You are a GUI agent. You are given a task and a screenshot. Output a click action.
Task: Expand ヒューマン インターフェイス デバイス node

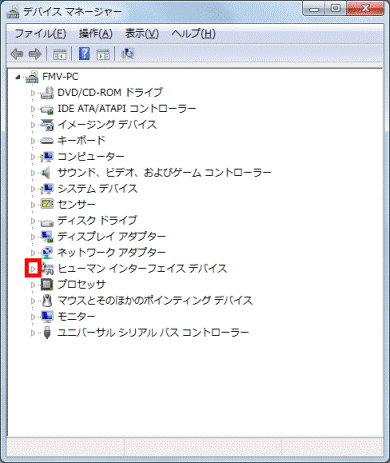click(33, 268)
